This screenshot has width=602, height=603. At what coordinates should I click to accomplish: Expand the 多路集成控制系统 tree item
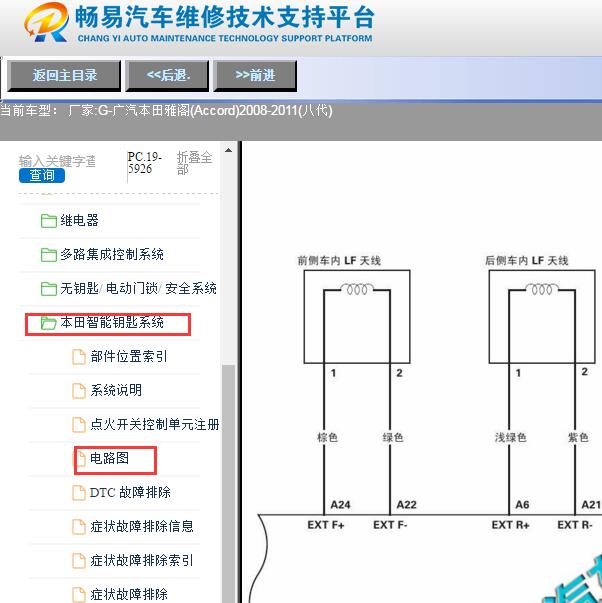[112, 254]
